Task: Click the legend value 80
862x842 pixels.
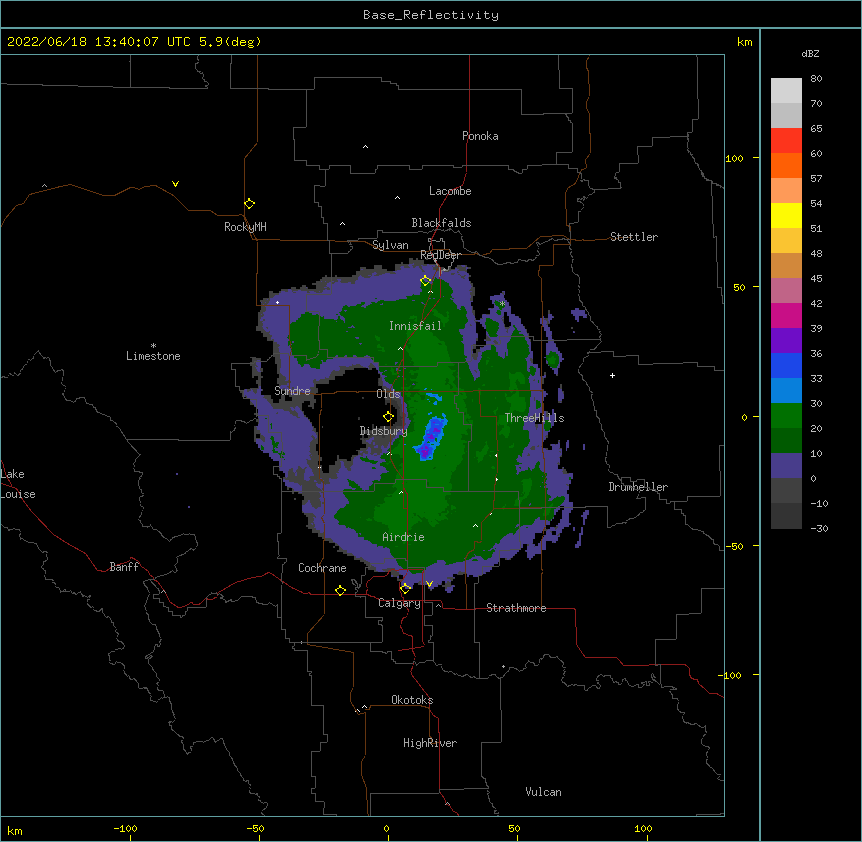Action: 816,79
